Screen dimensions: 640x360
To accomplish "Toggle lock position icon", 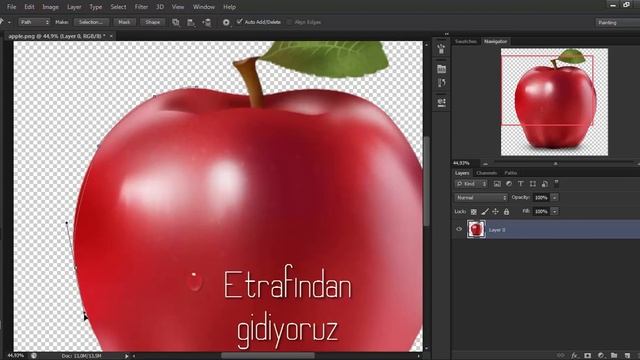I will tap(495, 212).
